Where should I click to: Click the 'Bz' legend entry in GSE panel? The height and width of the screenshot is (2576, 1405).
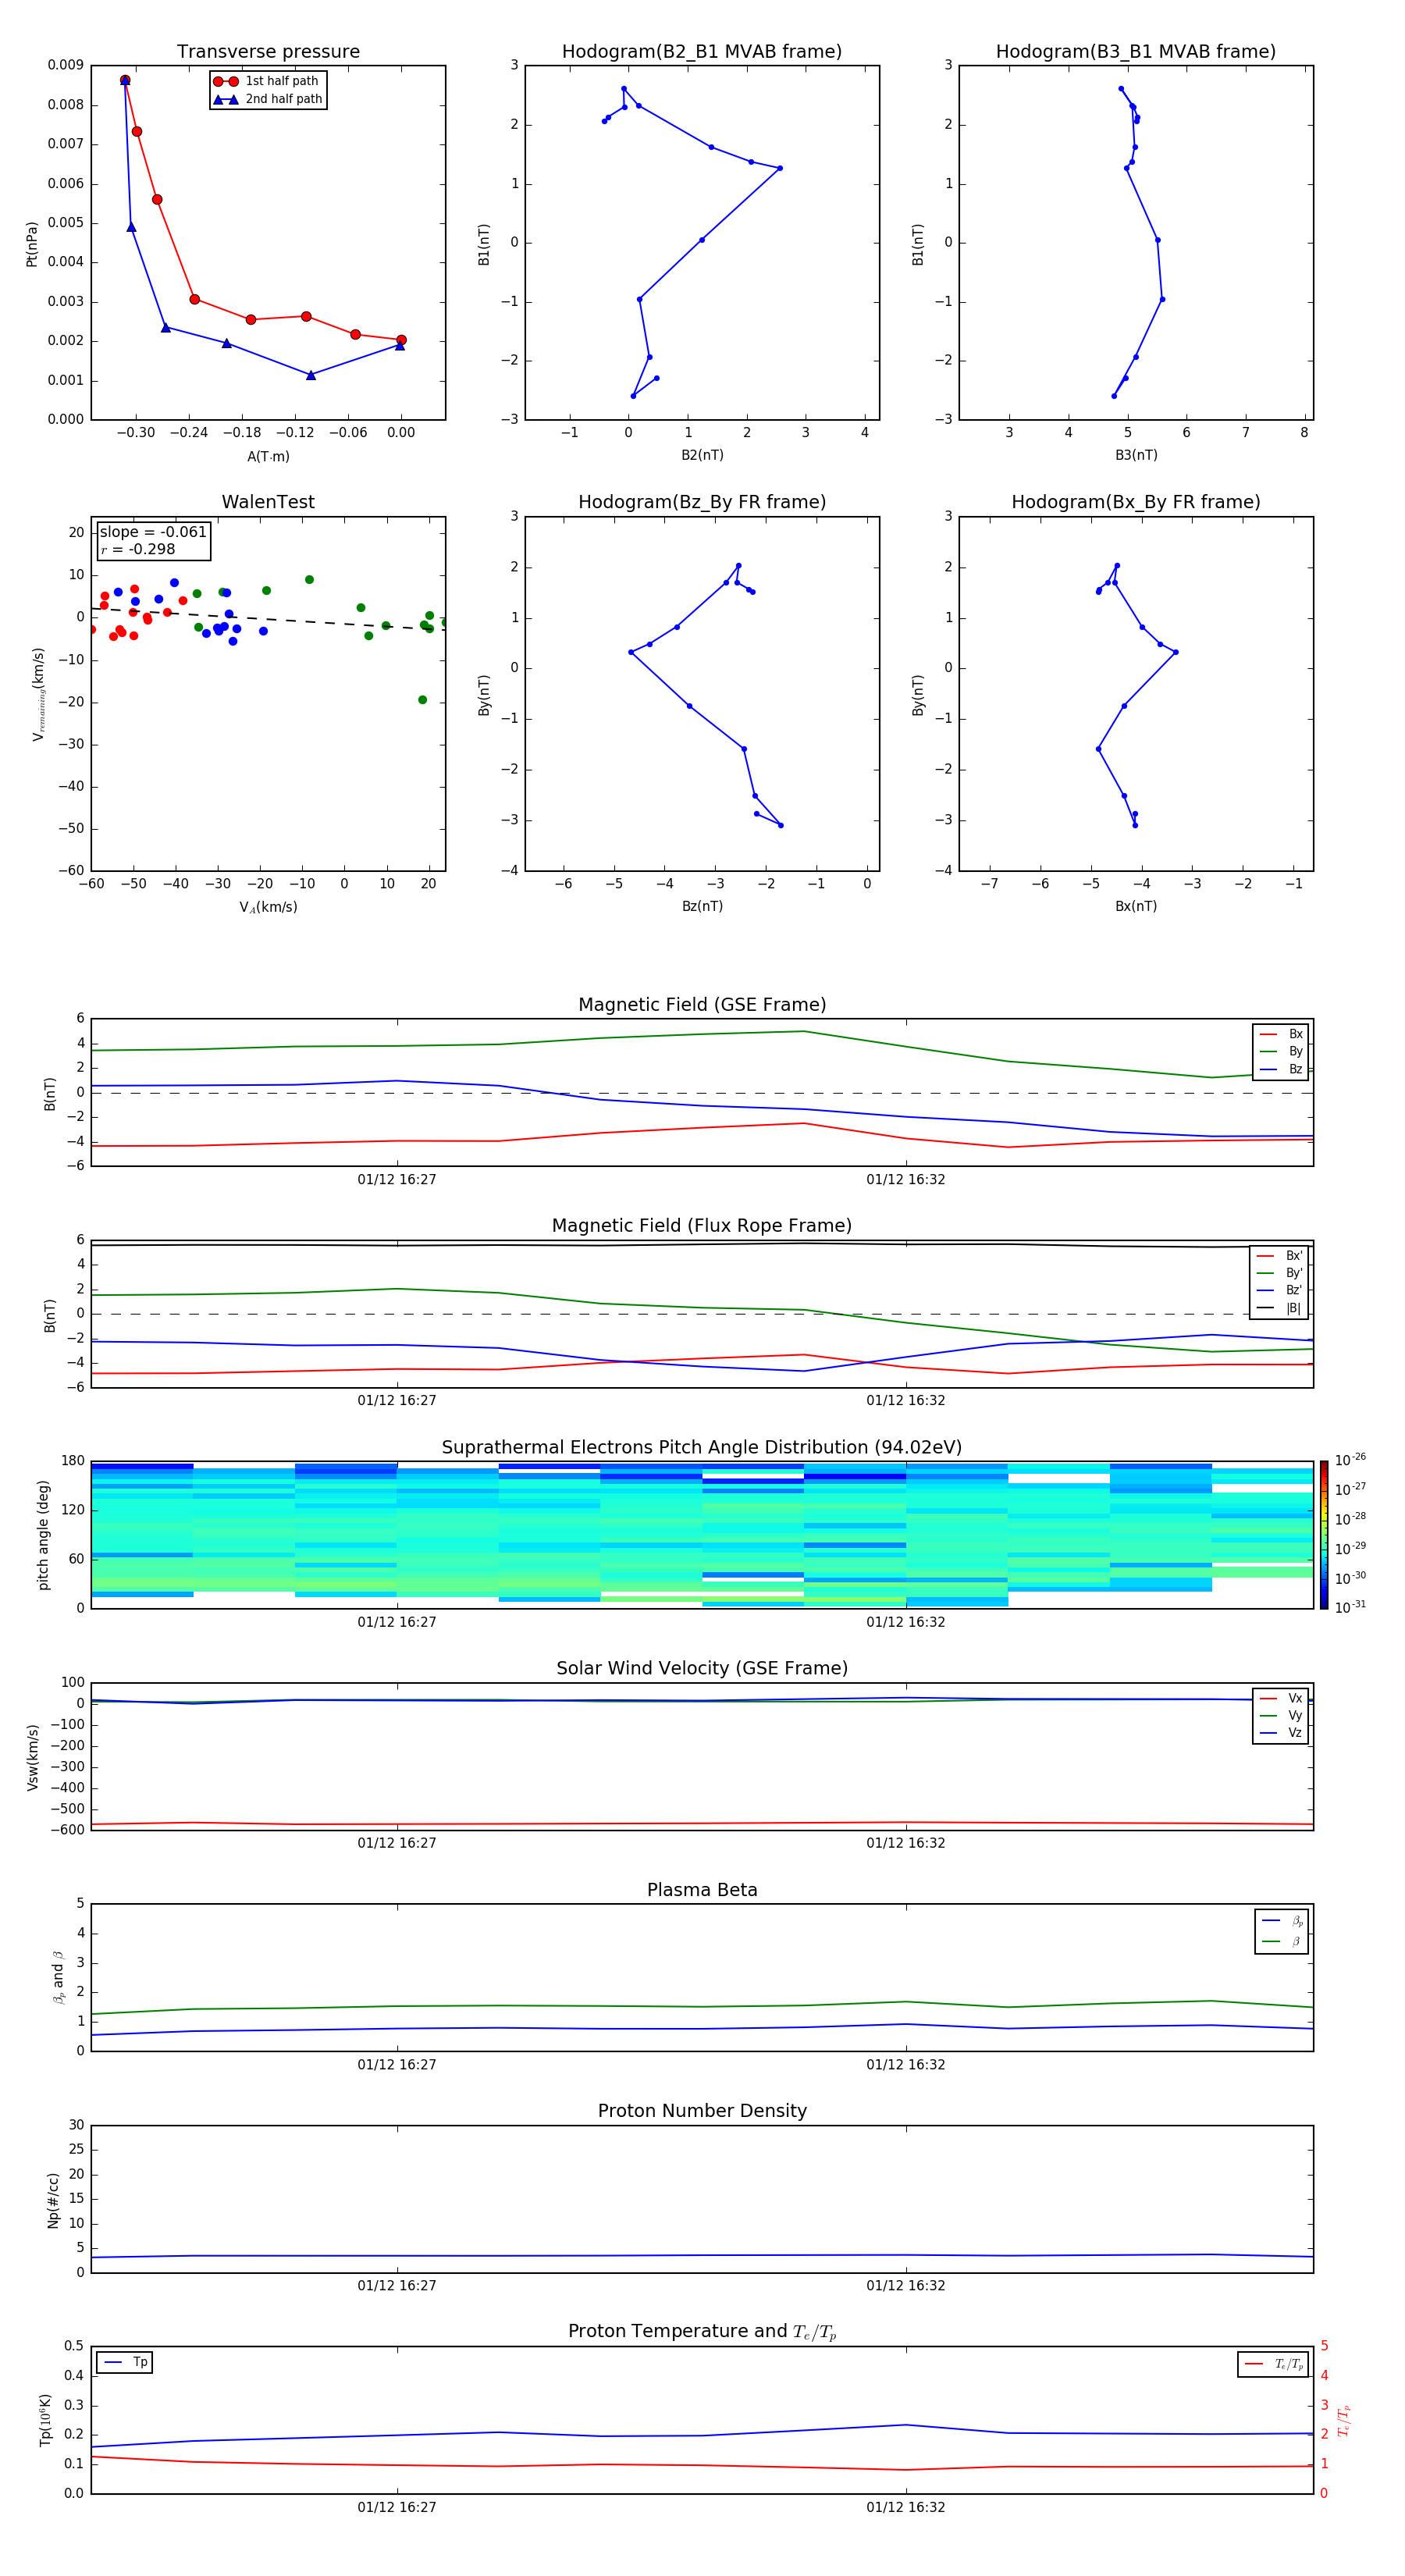[x=1282, y=1069]
